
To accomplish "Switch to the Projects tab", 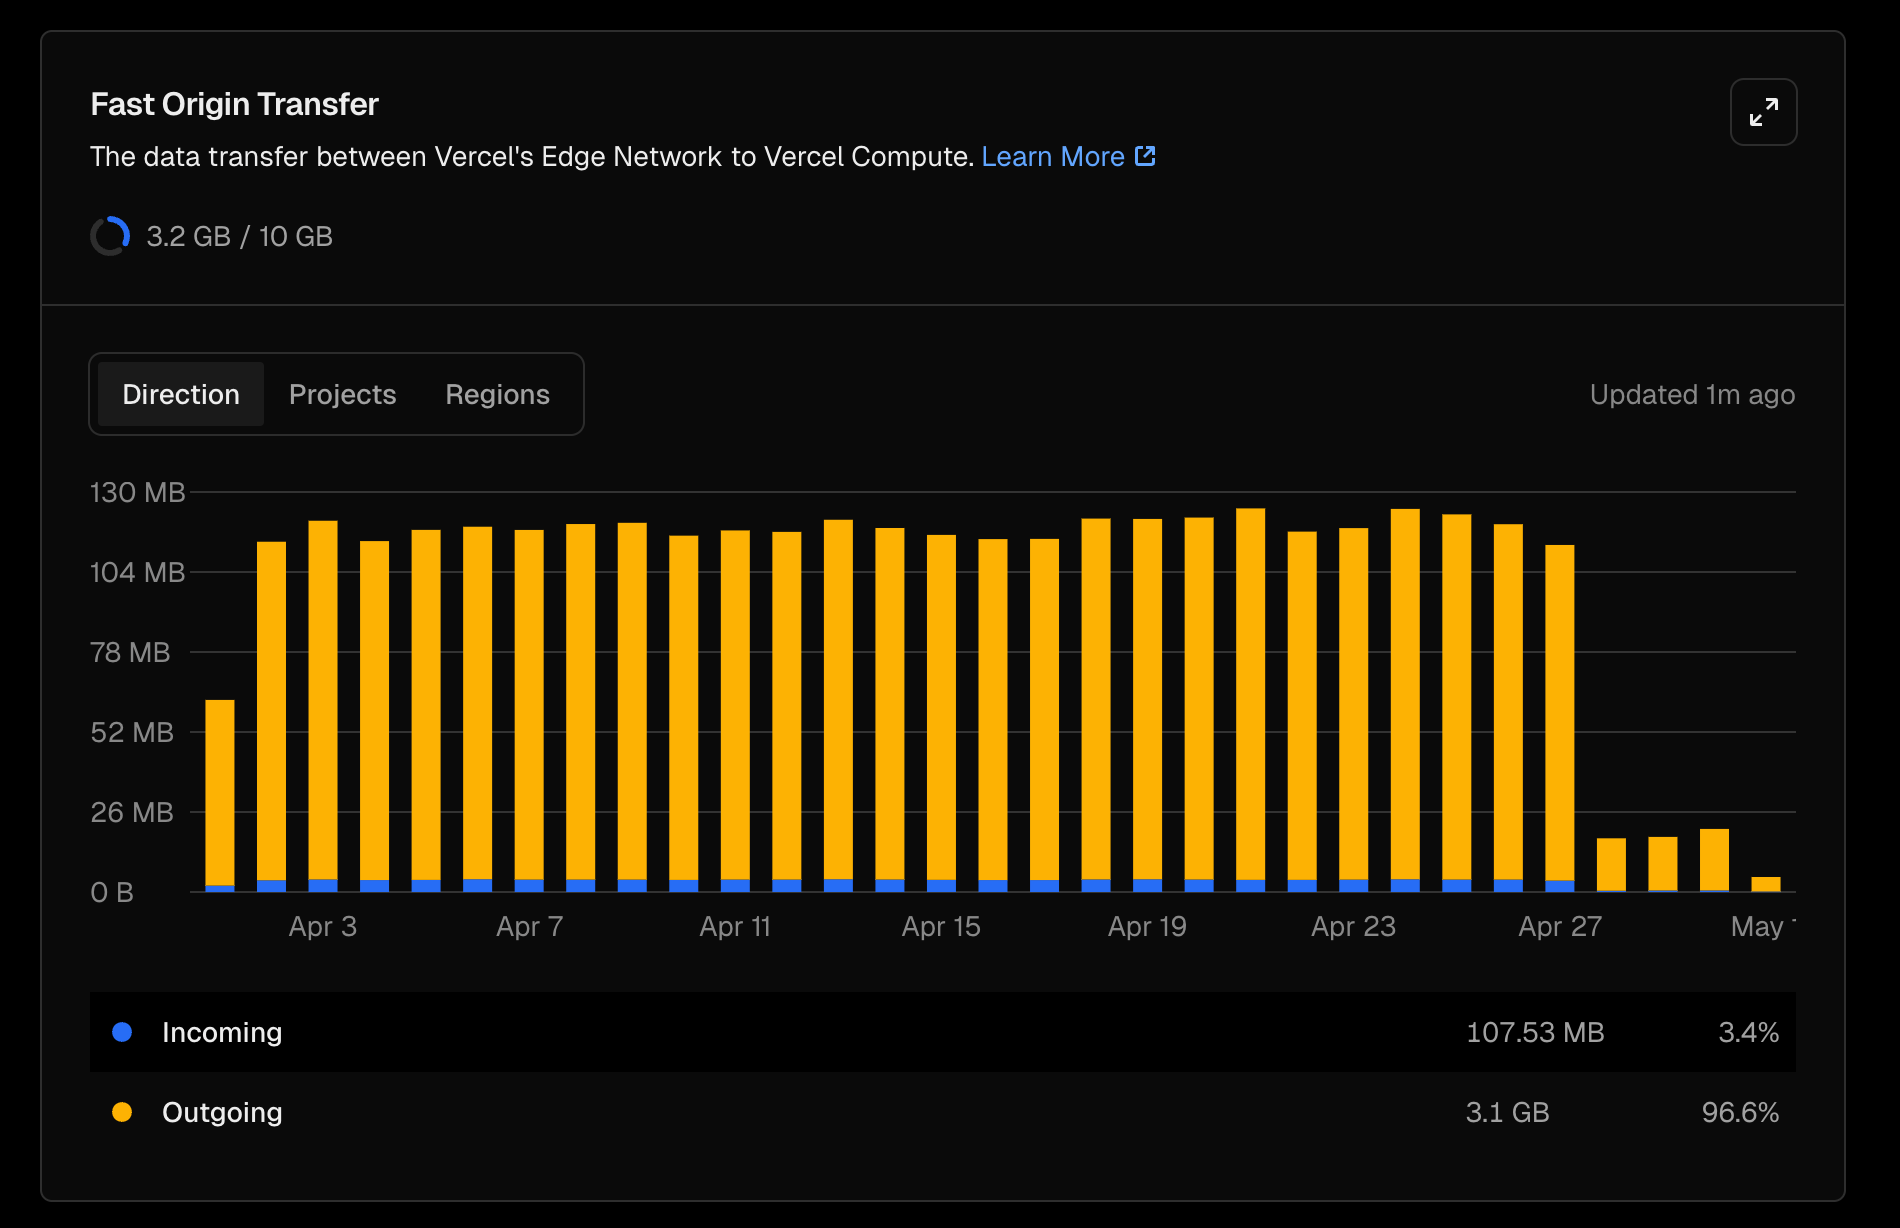I will (342, 394).
